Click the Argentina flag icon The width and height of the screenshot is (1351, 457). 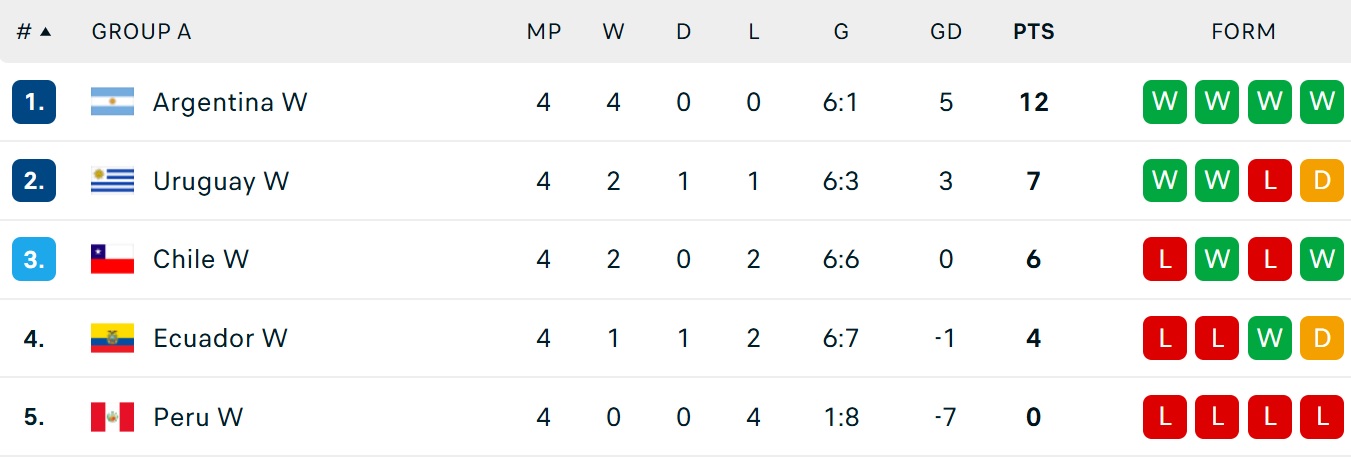[112, 102]
